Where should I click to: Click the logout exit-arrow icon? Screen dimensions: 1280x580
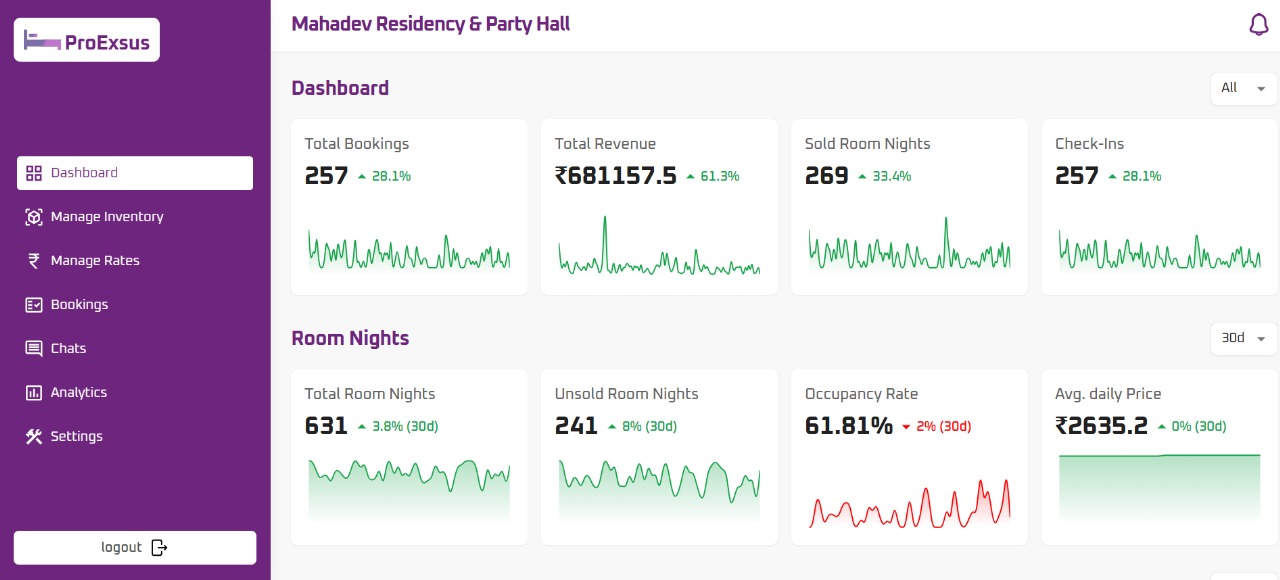159,547
